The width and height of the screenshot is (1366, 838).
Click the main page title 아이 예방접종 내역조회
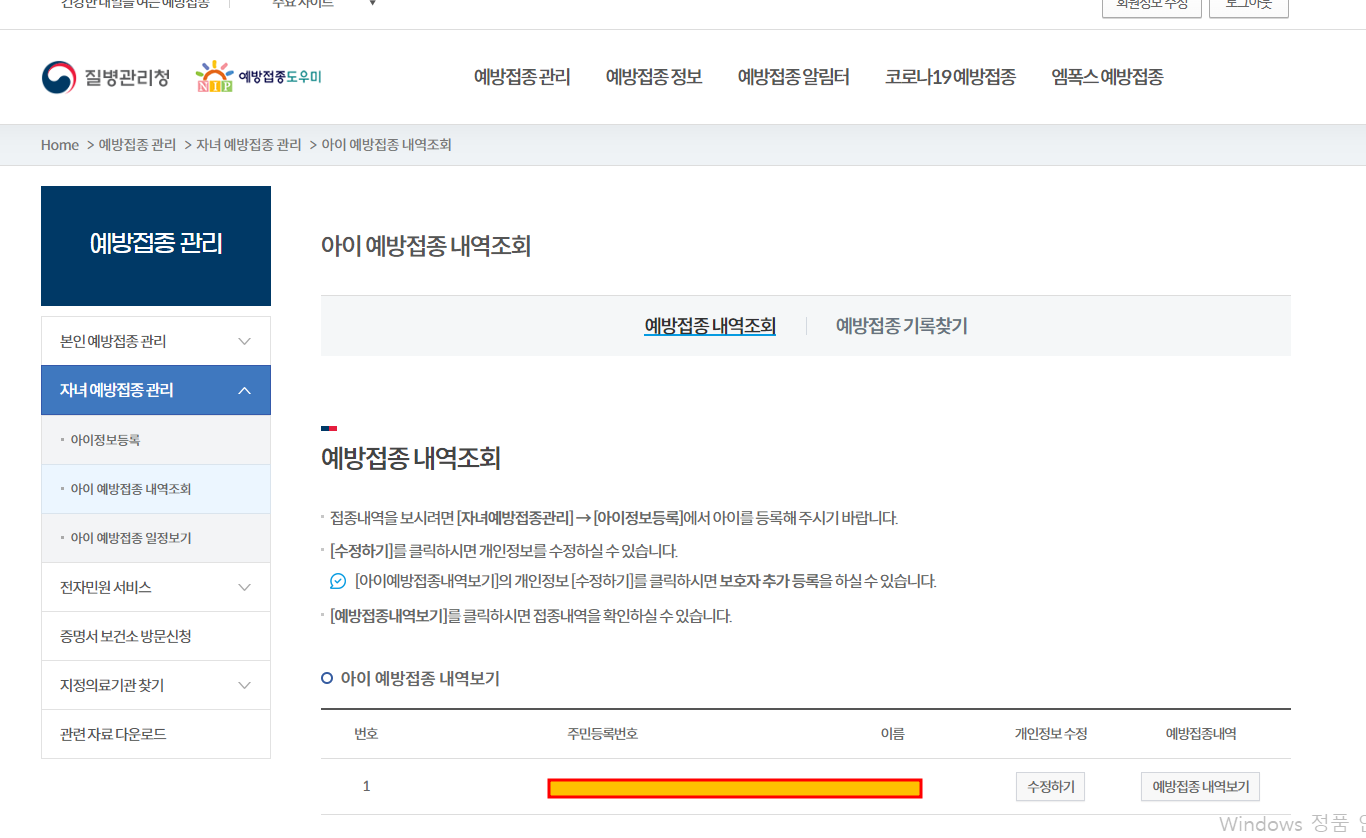coord(426,246)
